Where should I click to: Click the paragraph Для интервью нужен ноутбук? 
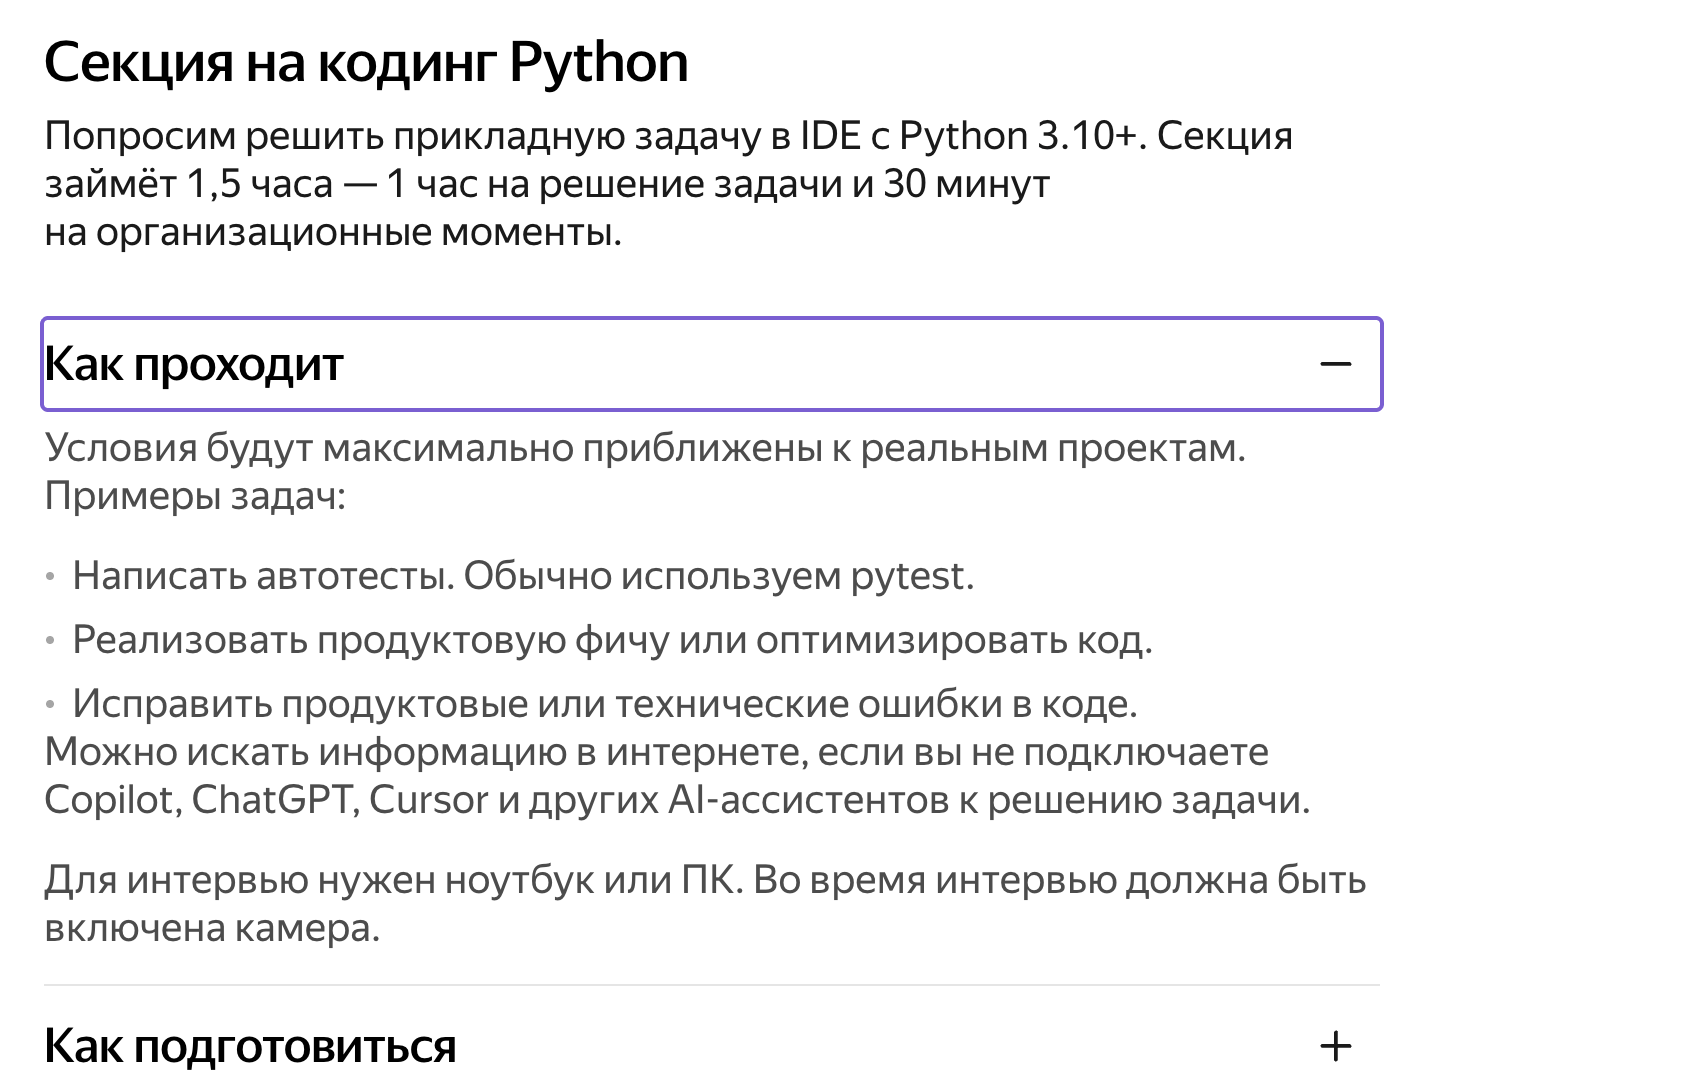[704, 881]
